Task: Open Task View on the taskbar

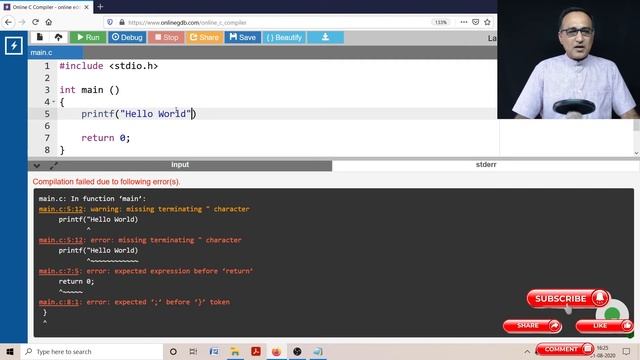Action: (193, 351)
